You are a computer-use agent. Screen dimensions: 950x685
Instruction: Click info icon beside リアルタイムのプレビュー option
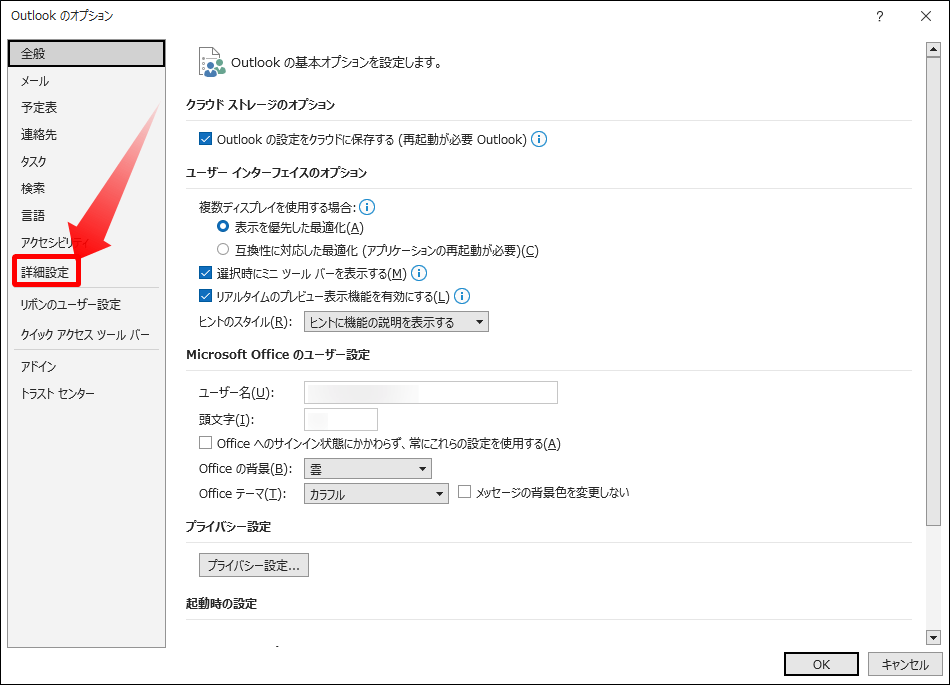point(462,296)
